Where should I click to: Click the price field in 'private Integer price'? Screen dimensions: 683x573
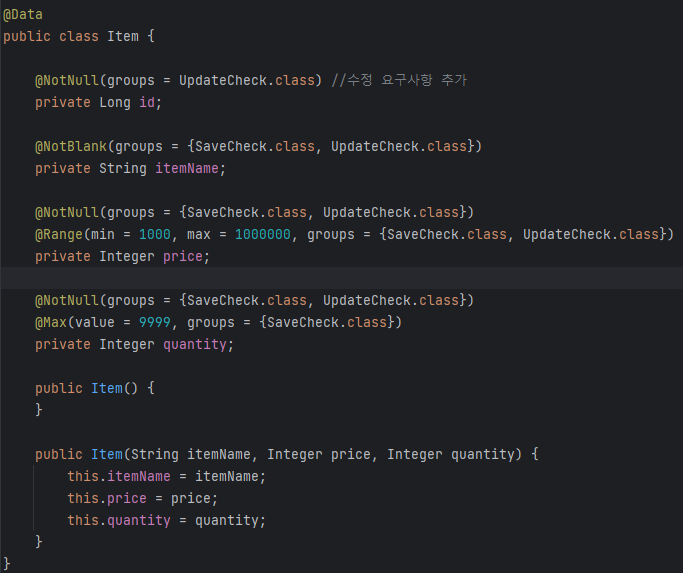183,256
